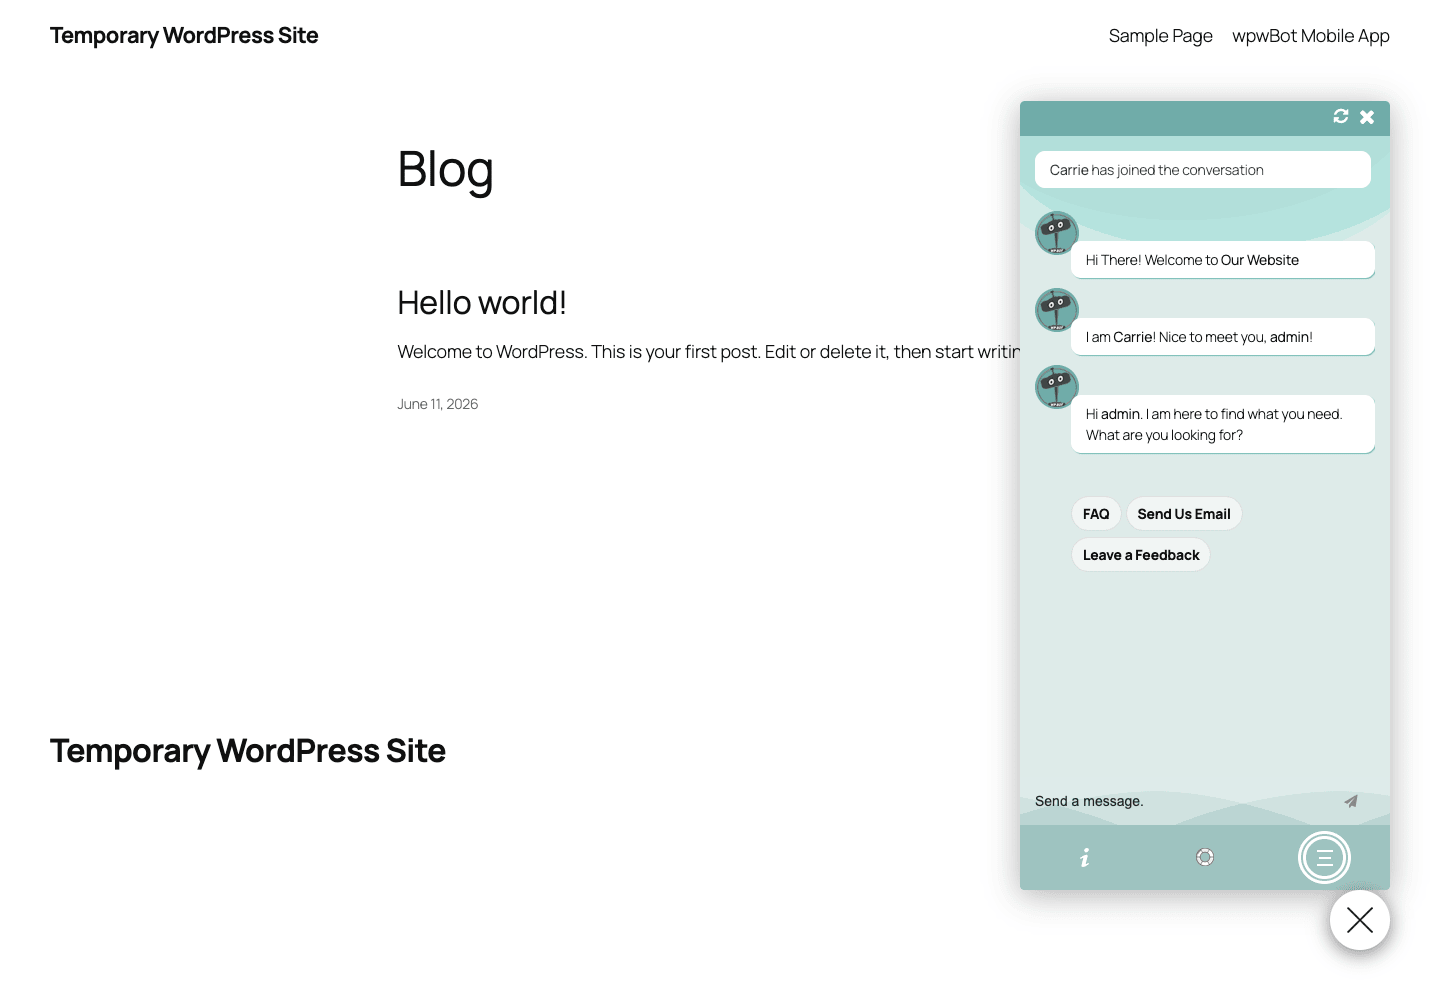Click the 'Welcome to WordPress' post excerpt
The width and height of the screenshot is (1440, 1000).
pyautogui.click(x=708, y=352)
